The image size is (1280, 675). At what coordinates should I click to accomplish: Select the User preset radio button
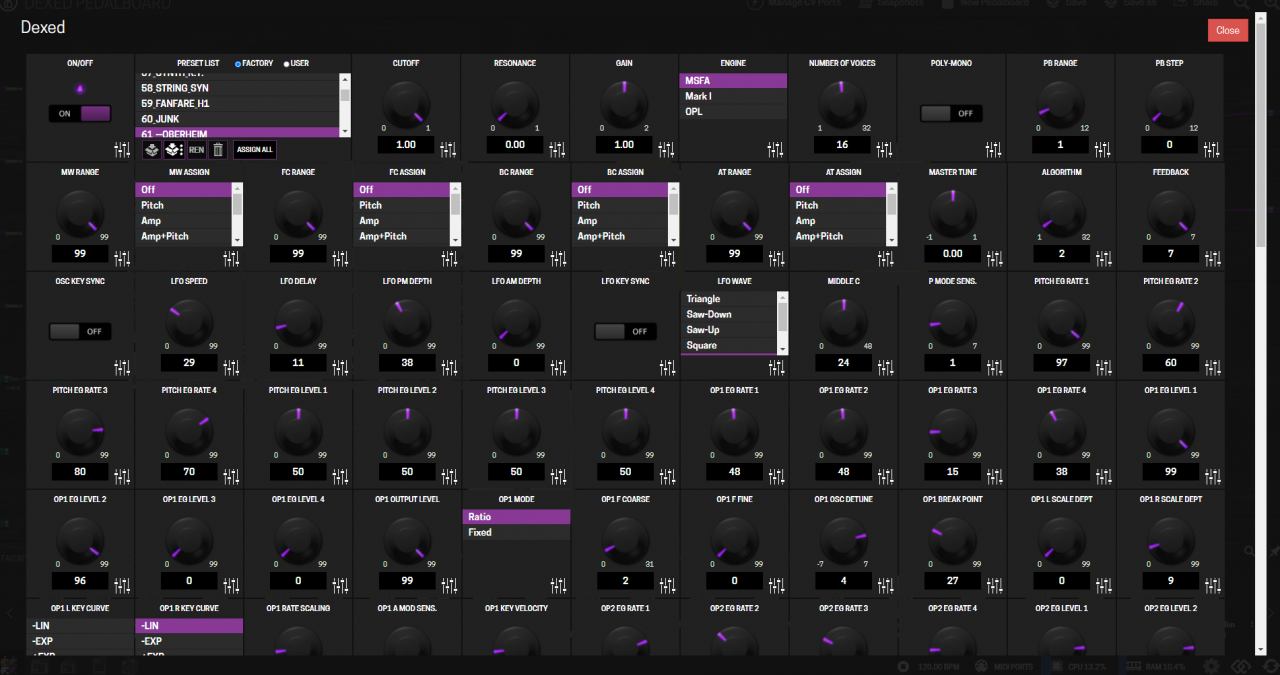pyautogui.click(x=286, y=64)
